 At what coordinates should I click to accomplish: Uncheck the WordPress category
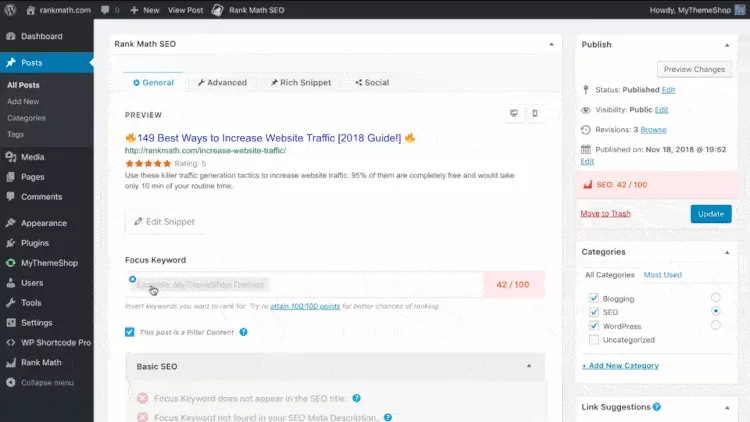tap(594, 326)
